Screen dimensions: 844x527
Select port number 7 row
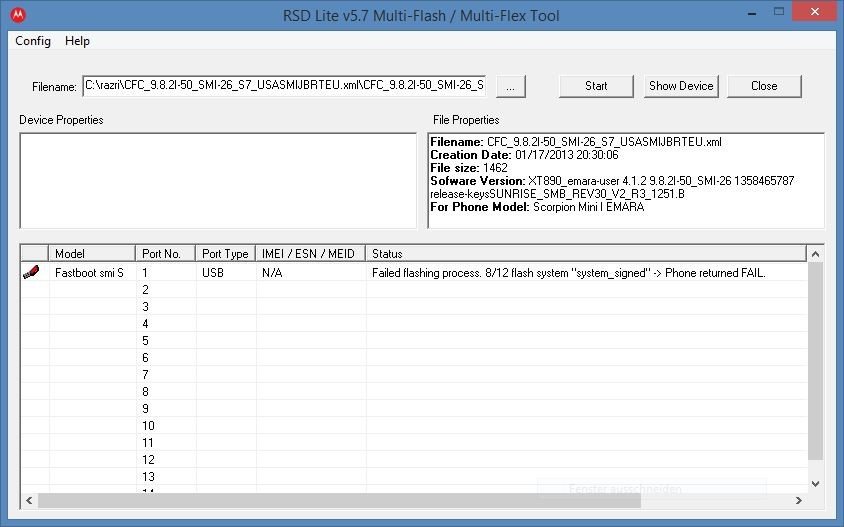pyautogui.click(x=413, y=375)
